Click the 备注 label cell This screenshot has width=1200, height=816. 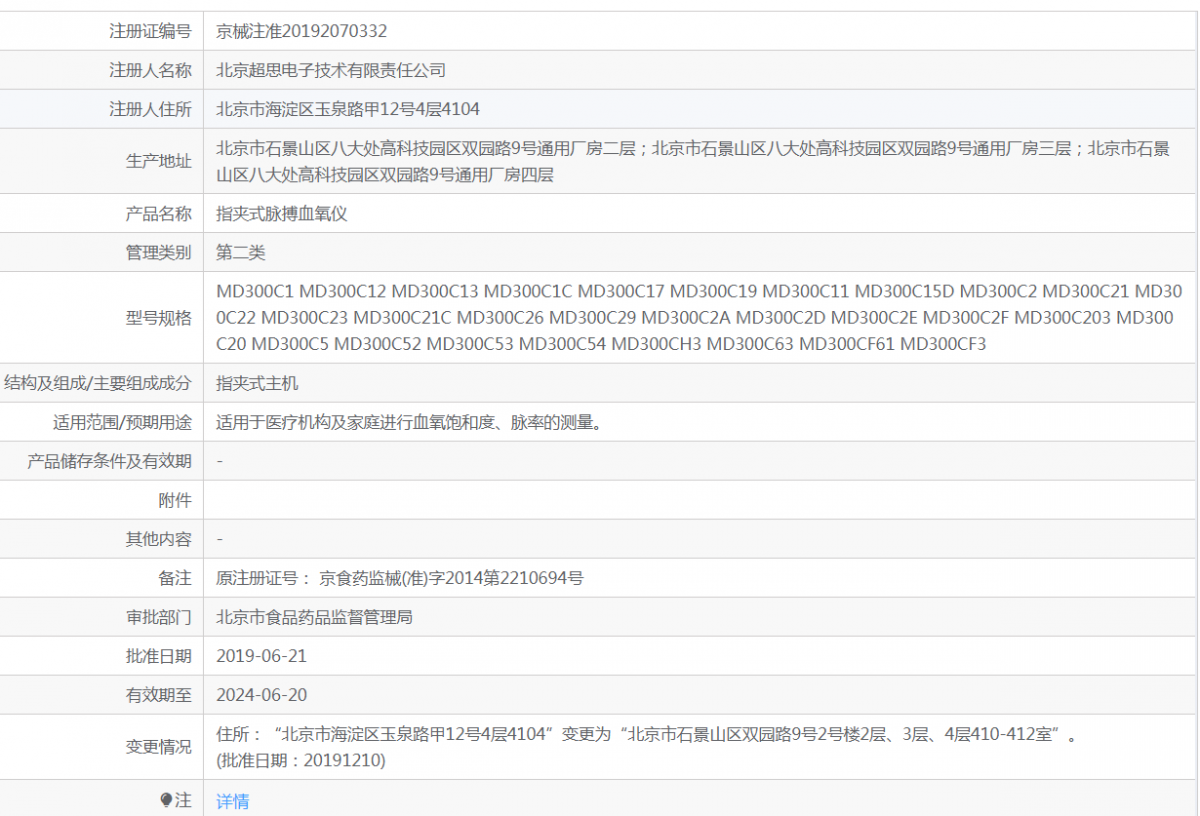click(101, 578)
